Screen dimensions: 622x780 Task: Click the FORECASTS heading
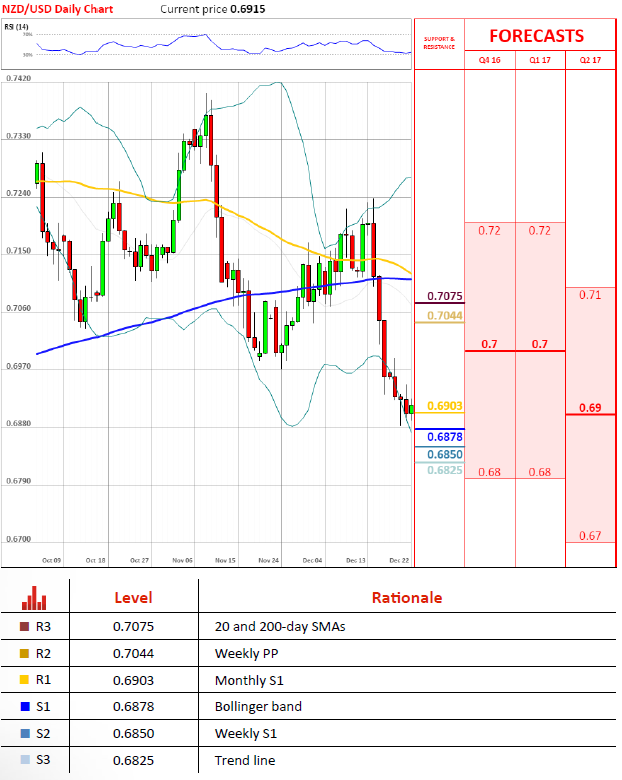click(x=536, y=36)
